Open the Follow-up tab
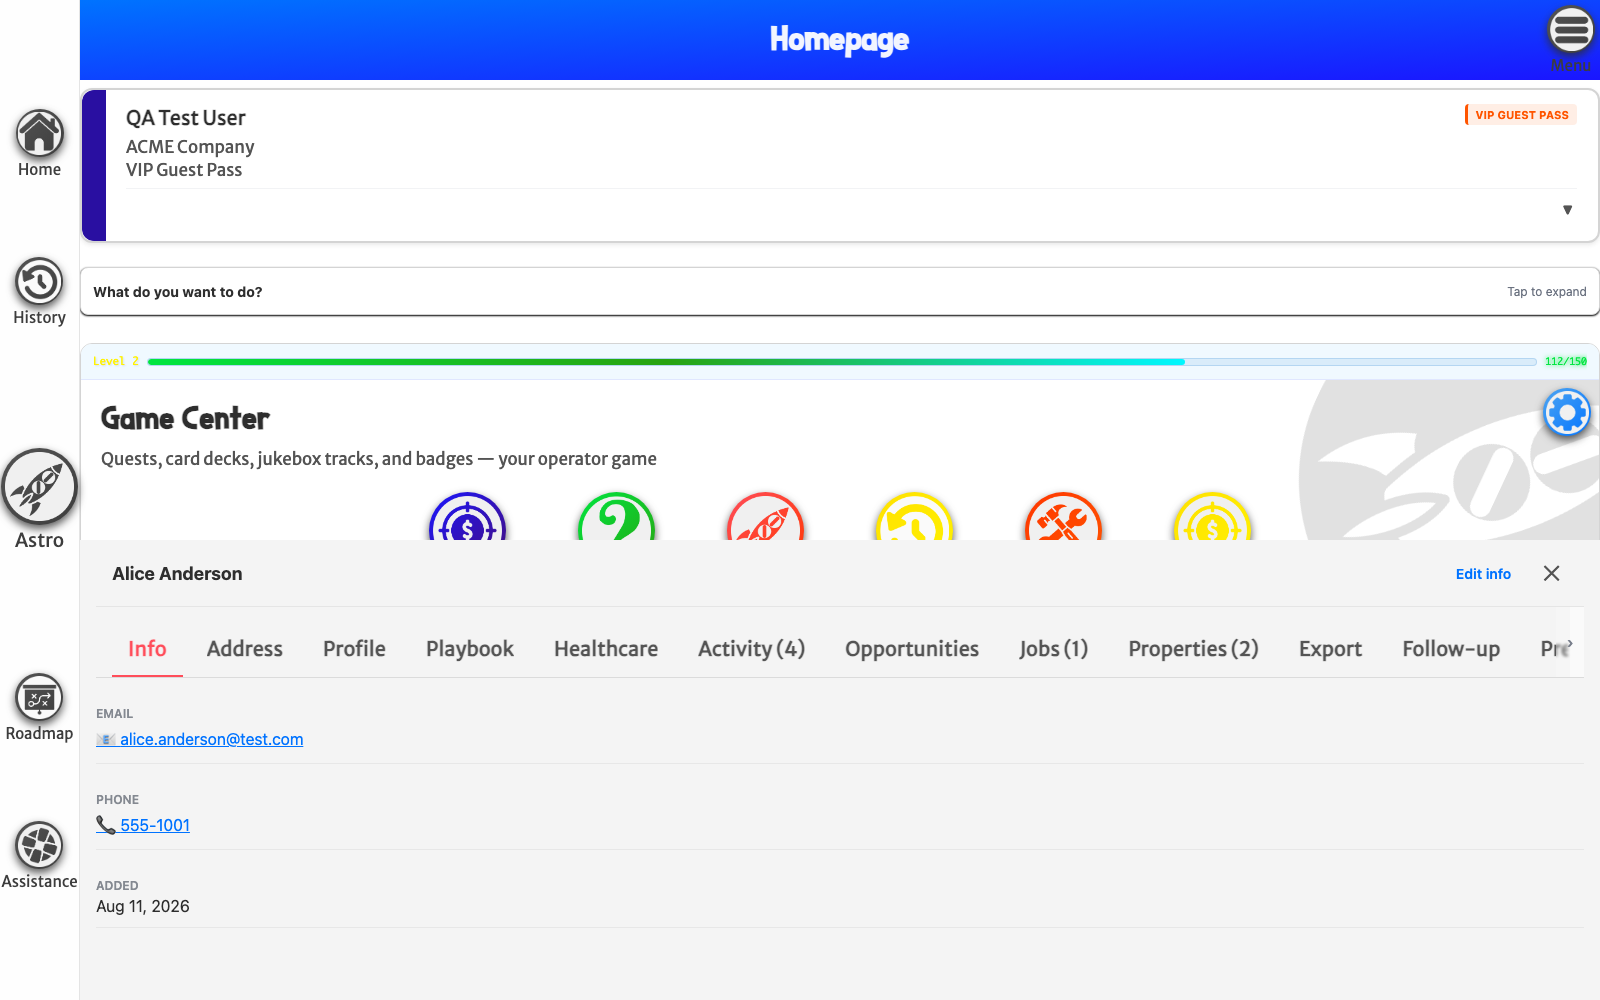This screenshot has width=1600, height=1000. click(x=1451, y=648)
